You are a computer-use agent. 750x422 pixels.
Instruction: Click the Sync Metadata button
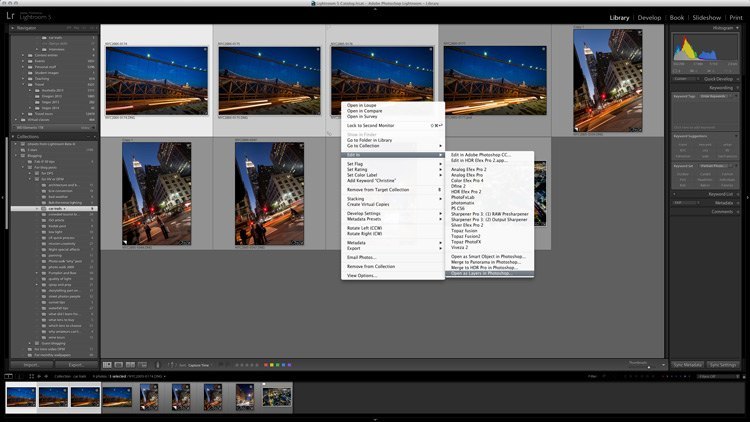(x=687, y=365)
